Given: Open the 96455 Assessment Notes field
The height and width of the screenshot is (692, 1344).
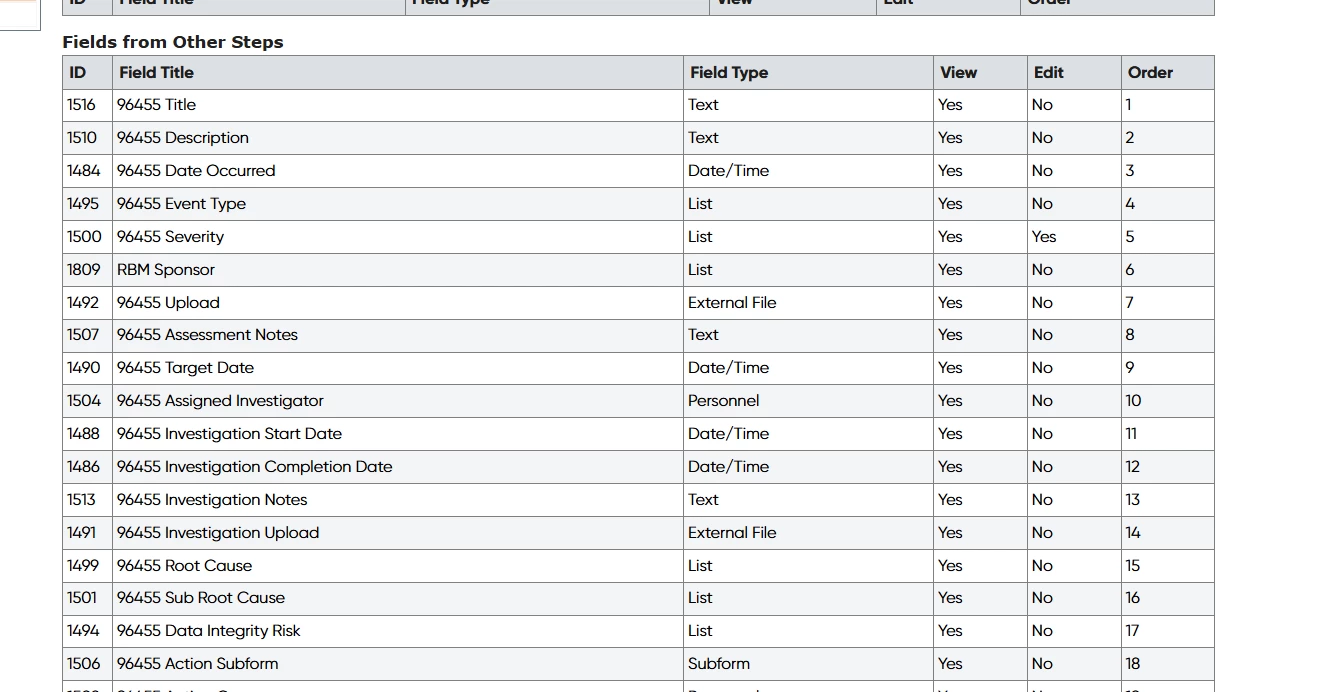Looking at the screenshot, I should 207,335.
